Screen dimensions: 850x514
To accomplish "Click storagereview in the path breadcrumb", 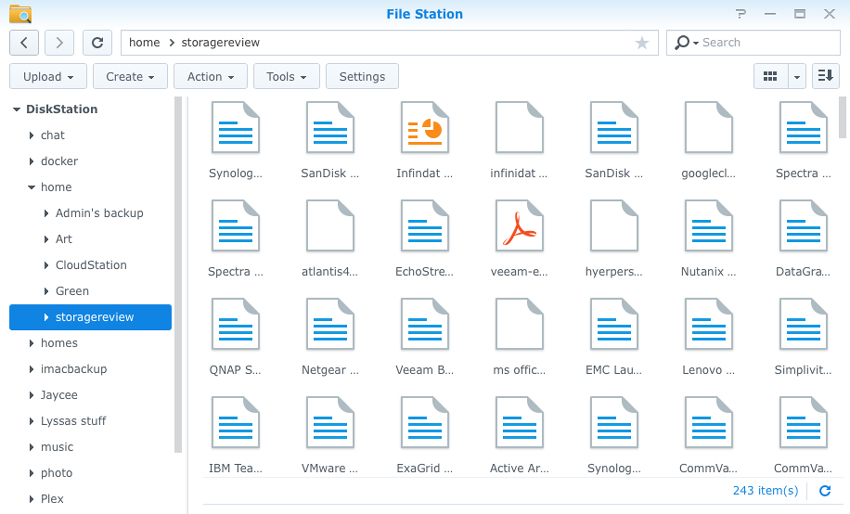I will click(220, 42).
